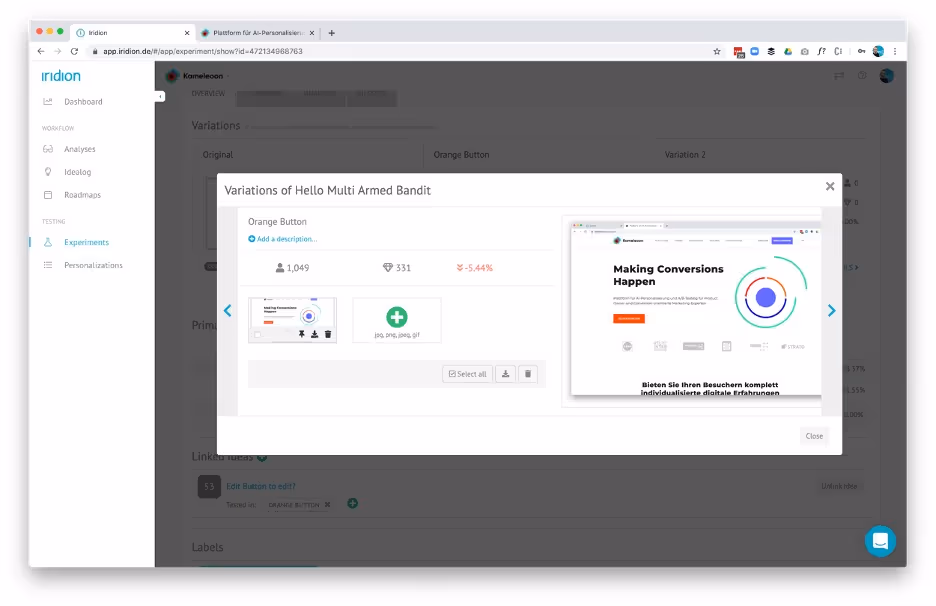Viewport: 936px width, 606px height.
Task: Open Dashboard in the sidebar
Action: pyautogui.click(x=83, y=101)
